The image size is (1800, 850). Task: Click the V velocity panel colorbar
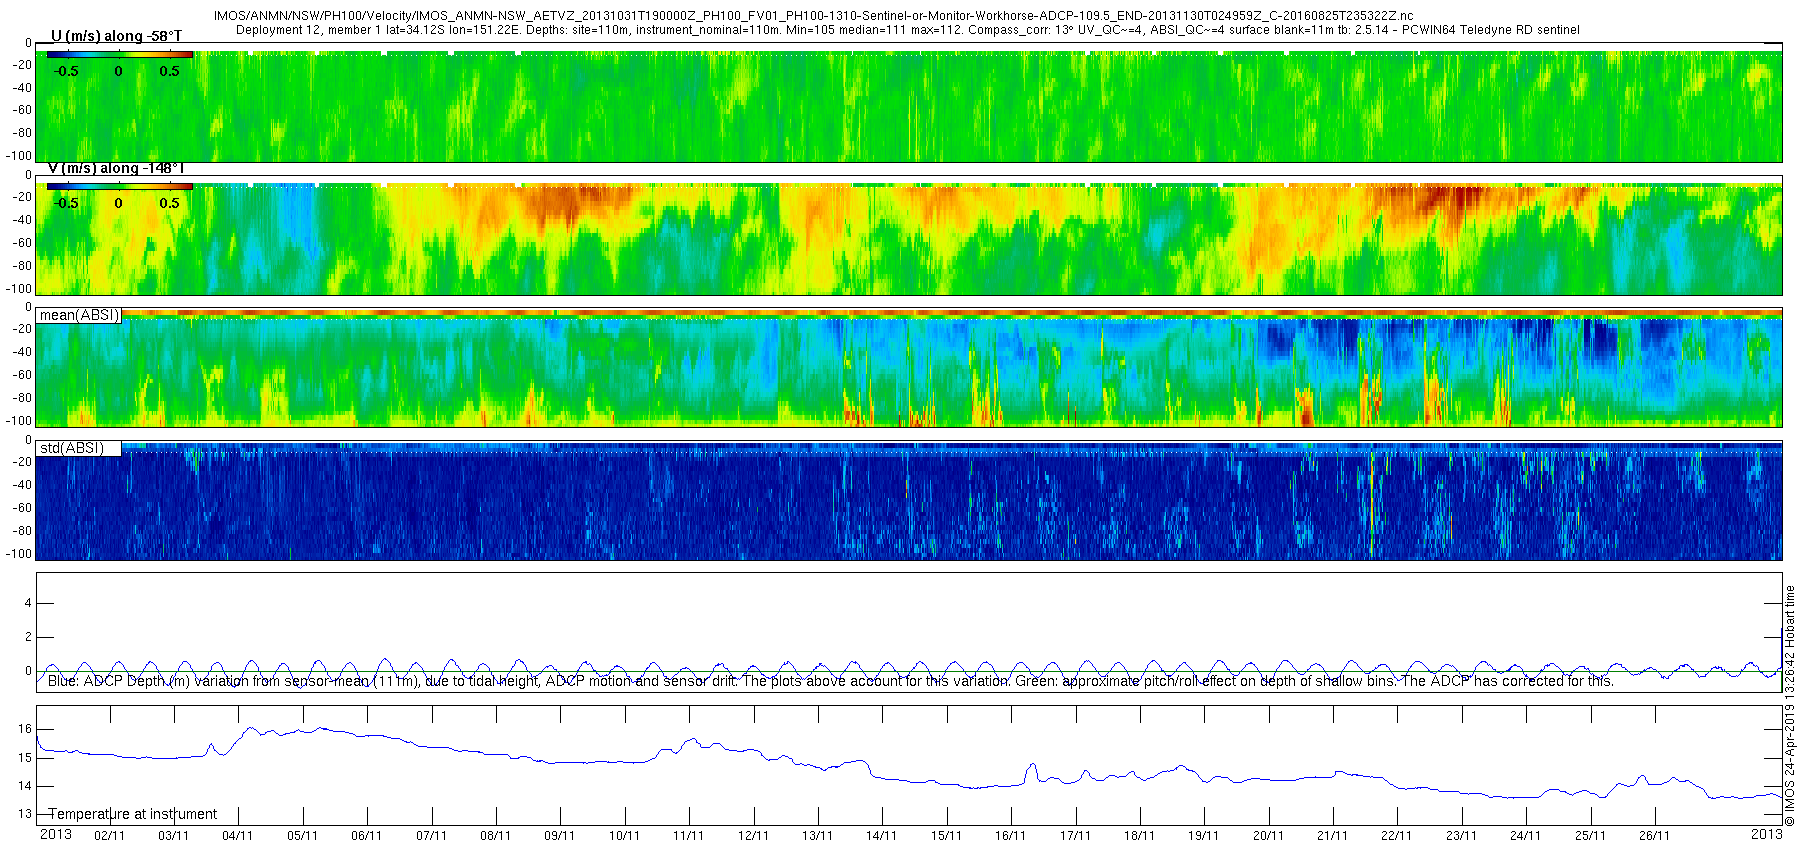pos(120,186)
